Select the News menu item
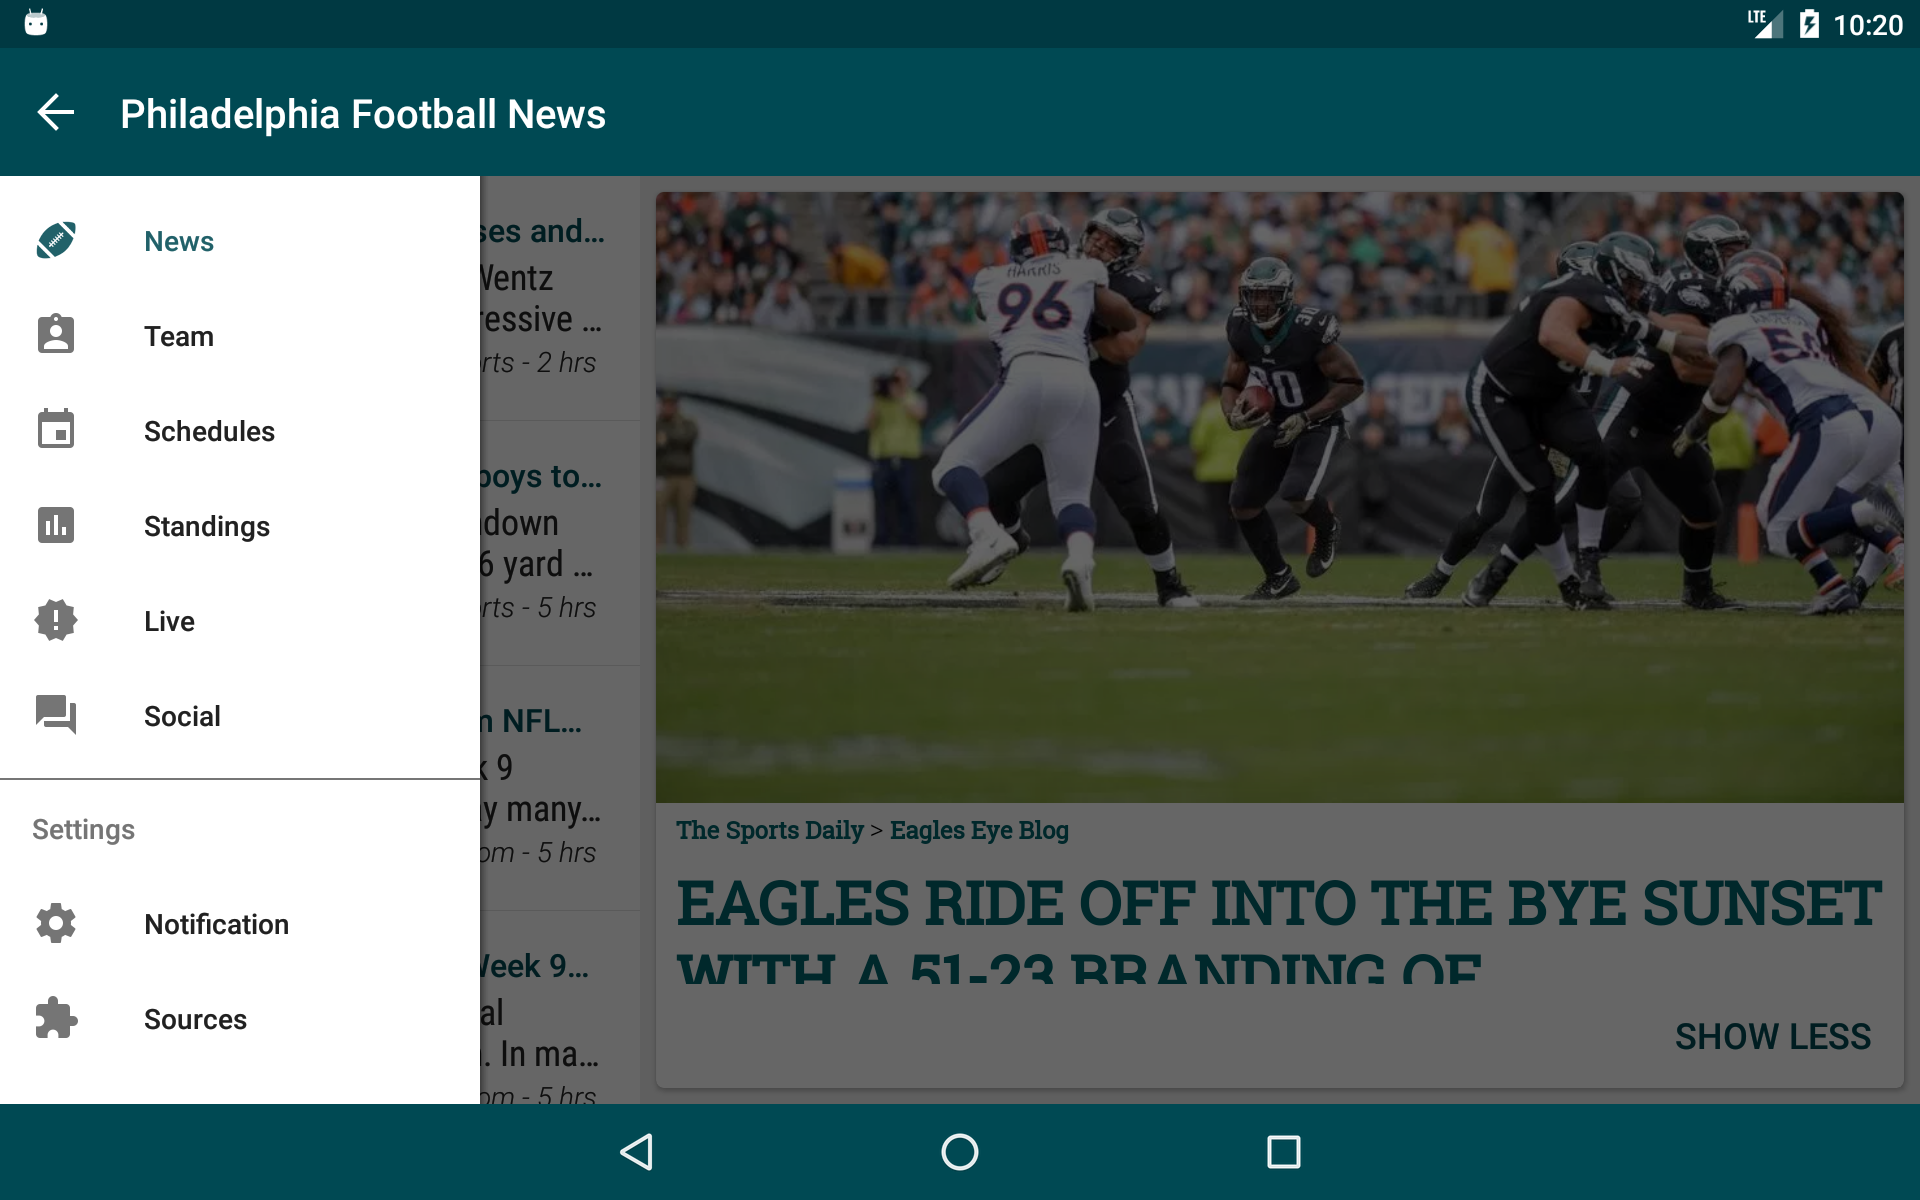1920x1200 pixels. coord(179,241)
